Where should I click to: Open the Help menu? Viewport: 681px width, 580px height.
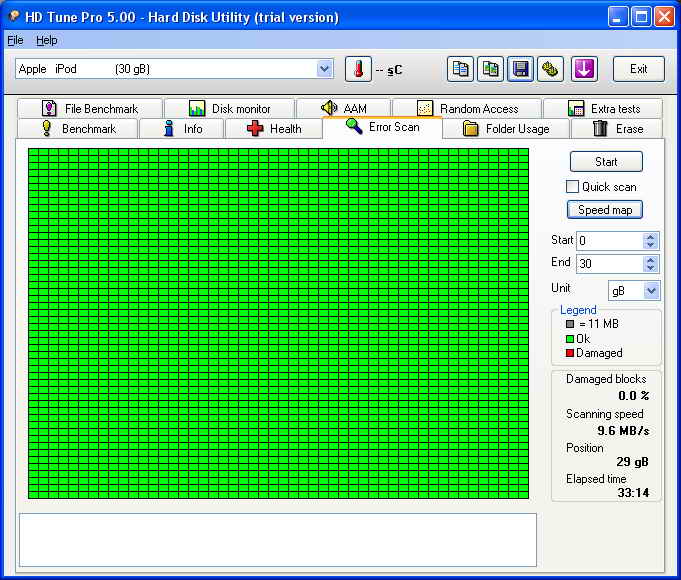47,41
